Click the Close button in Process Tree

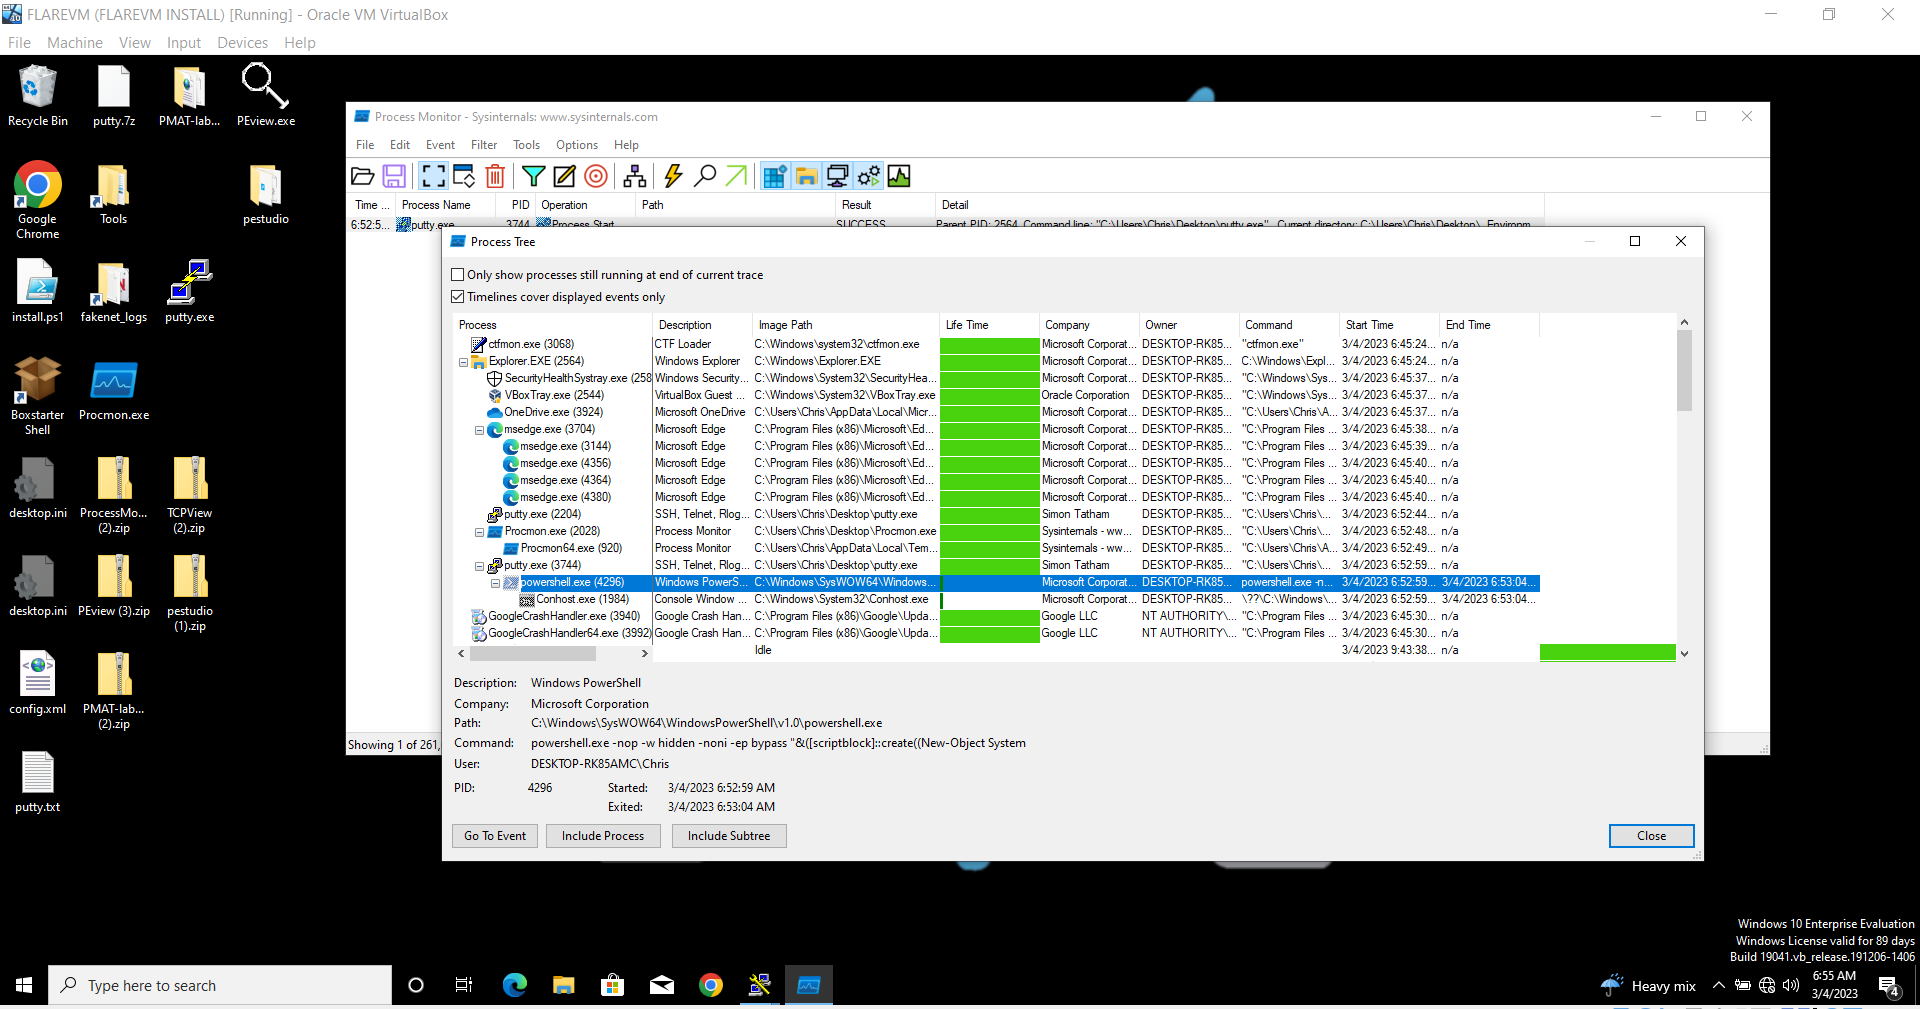tap(1651, 836)
